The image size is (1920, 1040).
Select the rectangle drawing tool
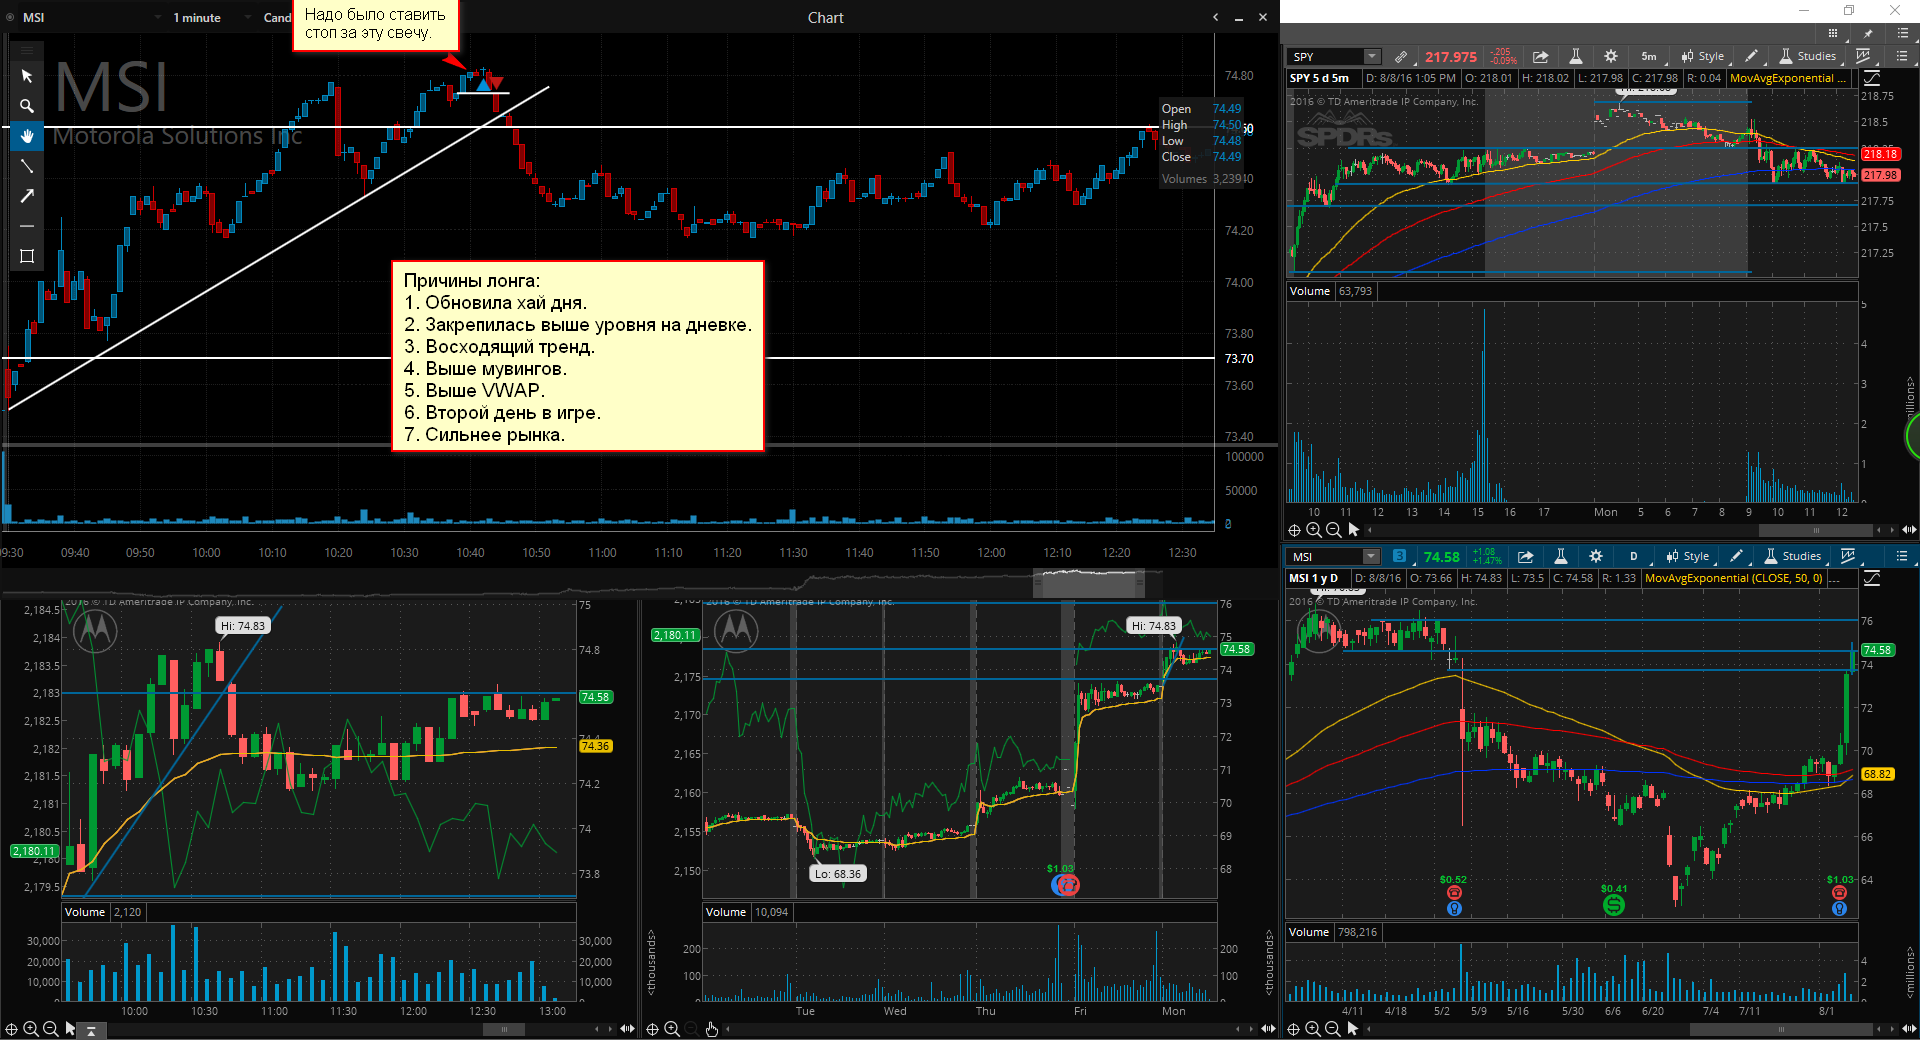(27, 256)
